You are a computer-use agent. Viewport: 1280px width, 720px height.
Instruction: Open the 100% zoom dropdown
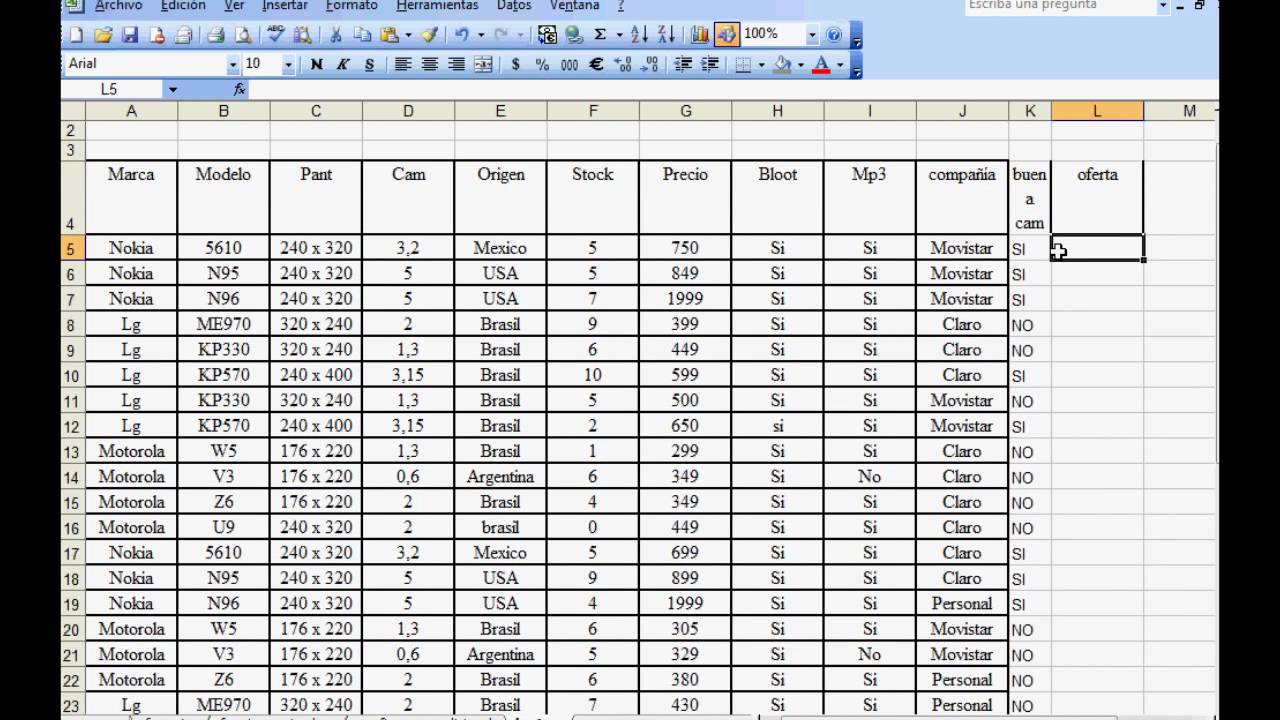pos(812,35)
